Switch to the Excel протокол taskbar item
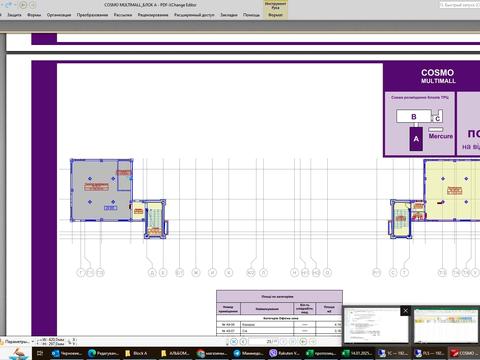 point(320,353)
